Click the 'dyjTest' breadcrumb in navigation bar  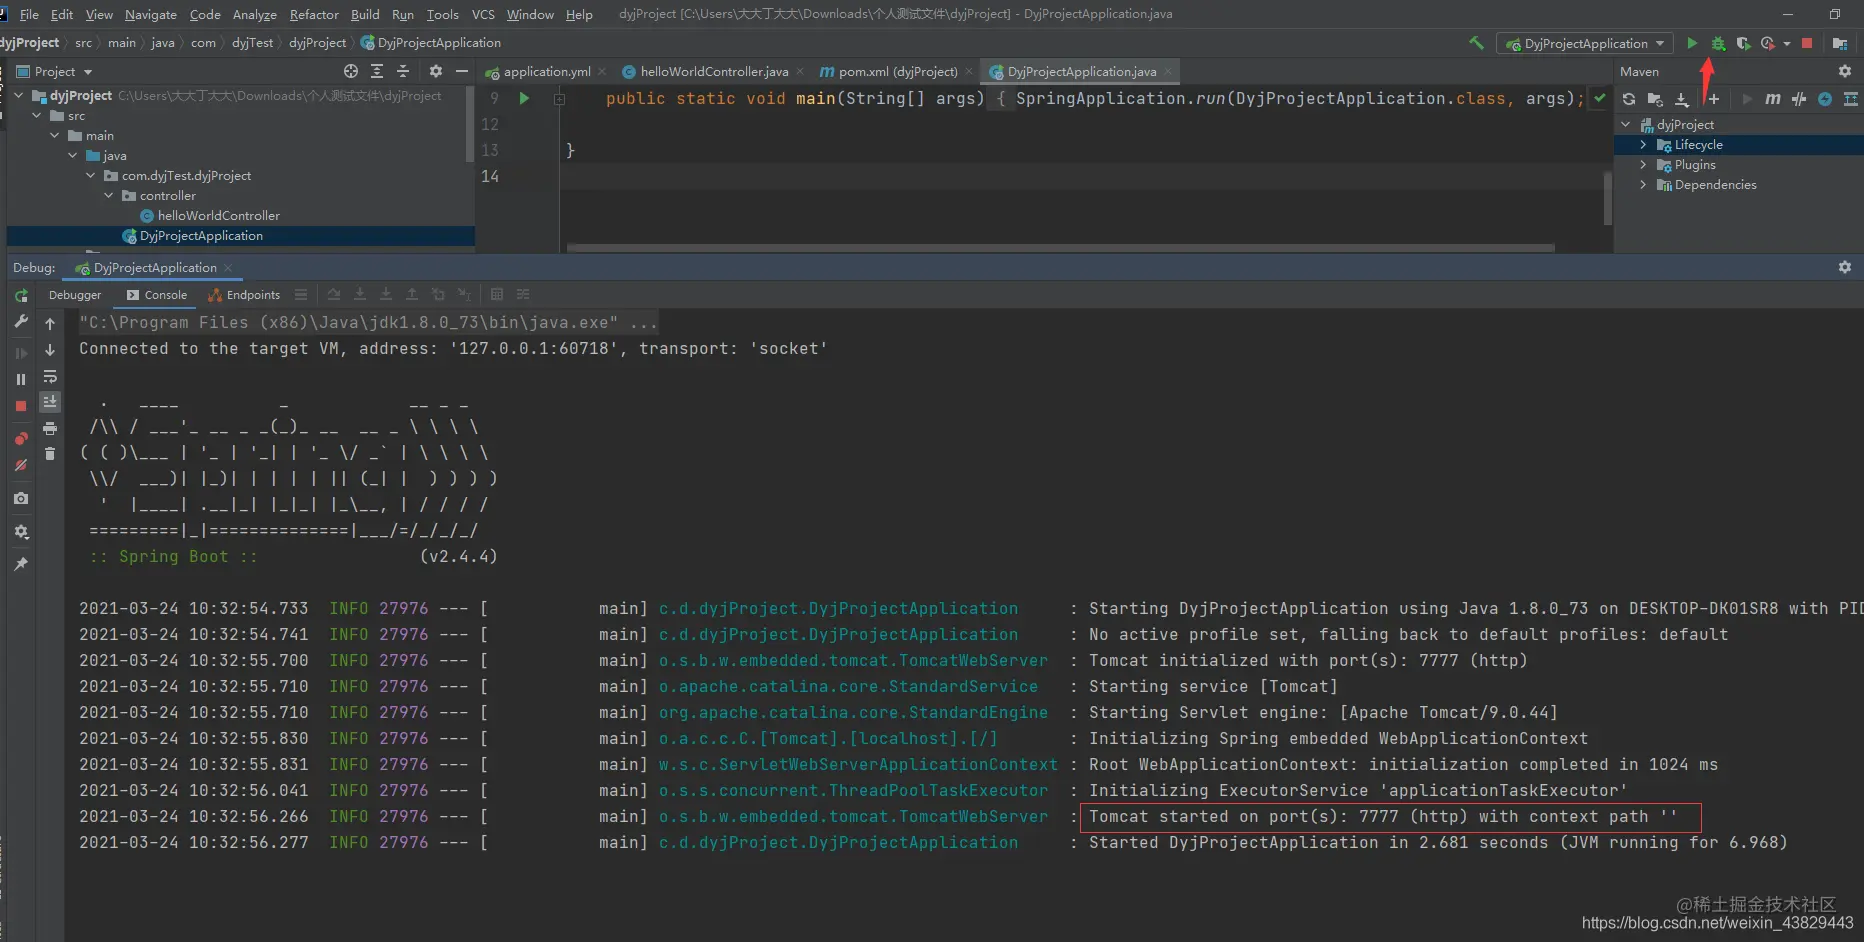252,43
